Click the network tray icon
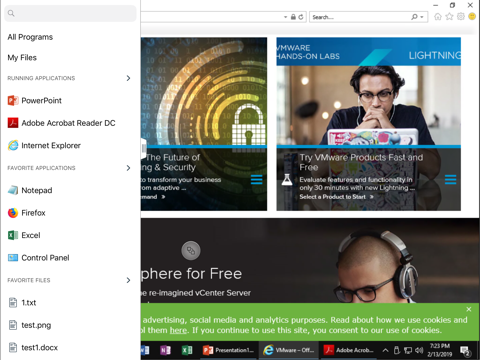480x360 pixels. 408,350
